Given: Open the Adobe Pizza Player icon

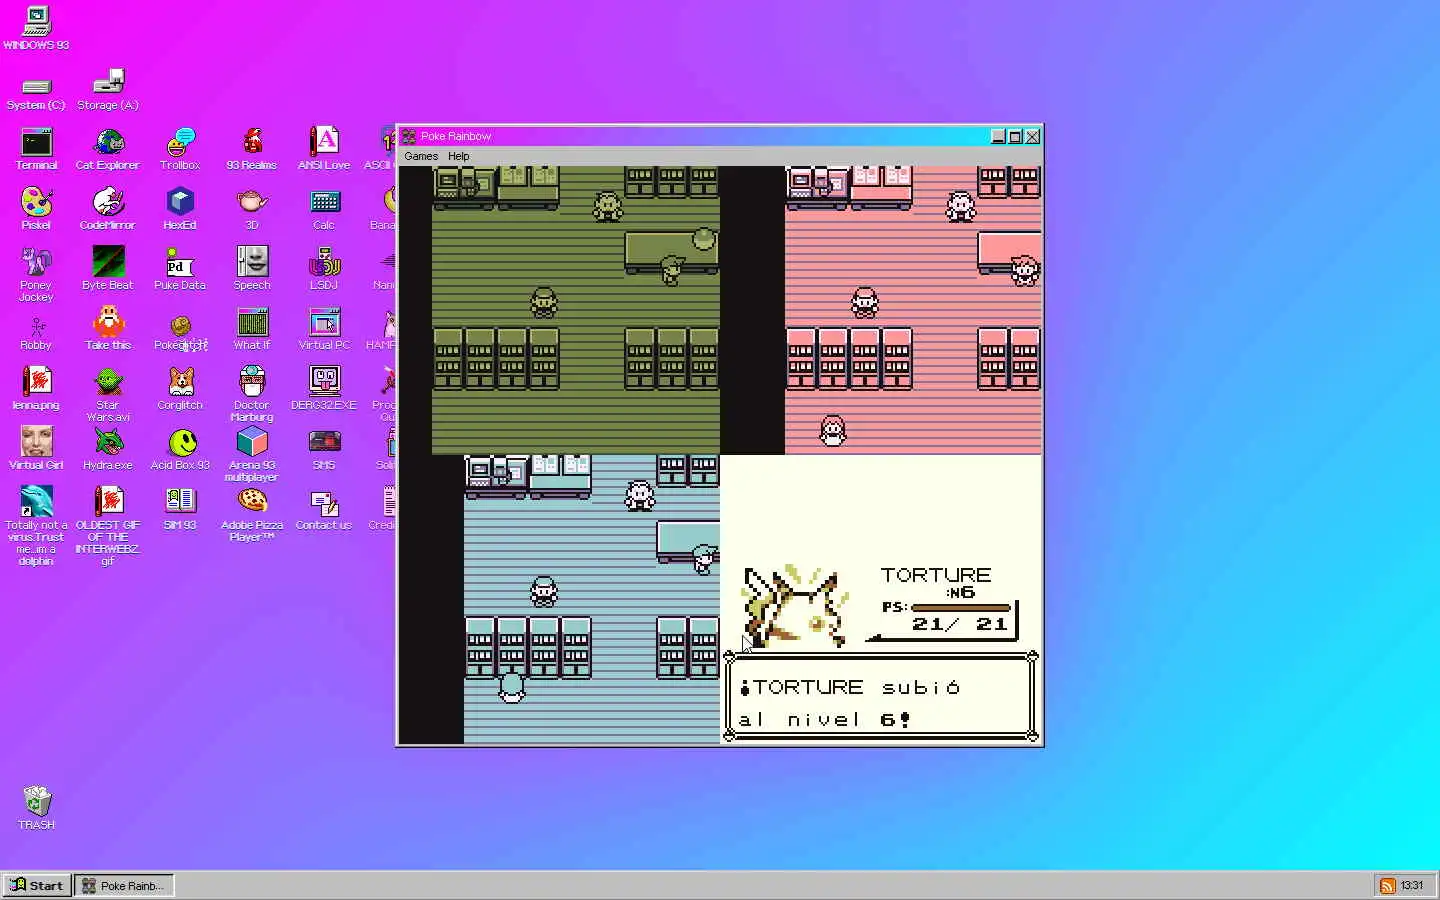Looking at the screenshot, I should click(x=252, y=515).
